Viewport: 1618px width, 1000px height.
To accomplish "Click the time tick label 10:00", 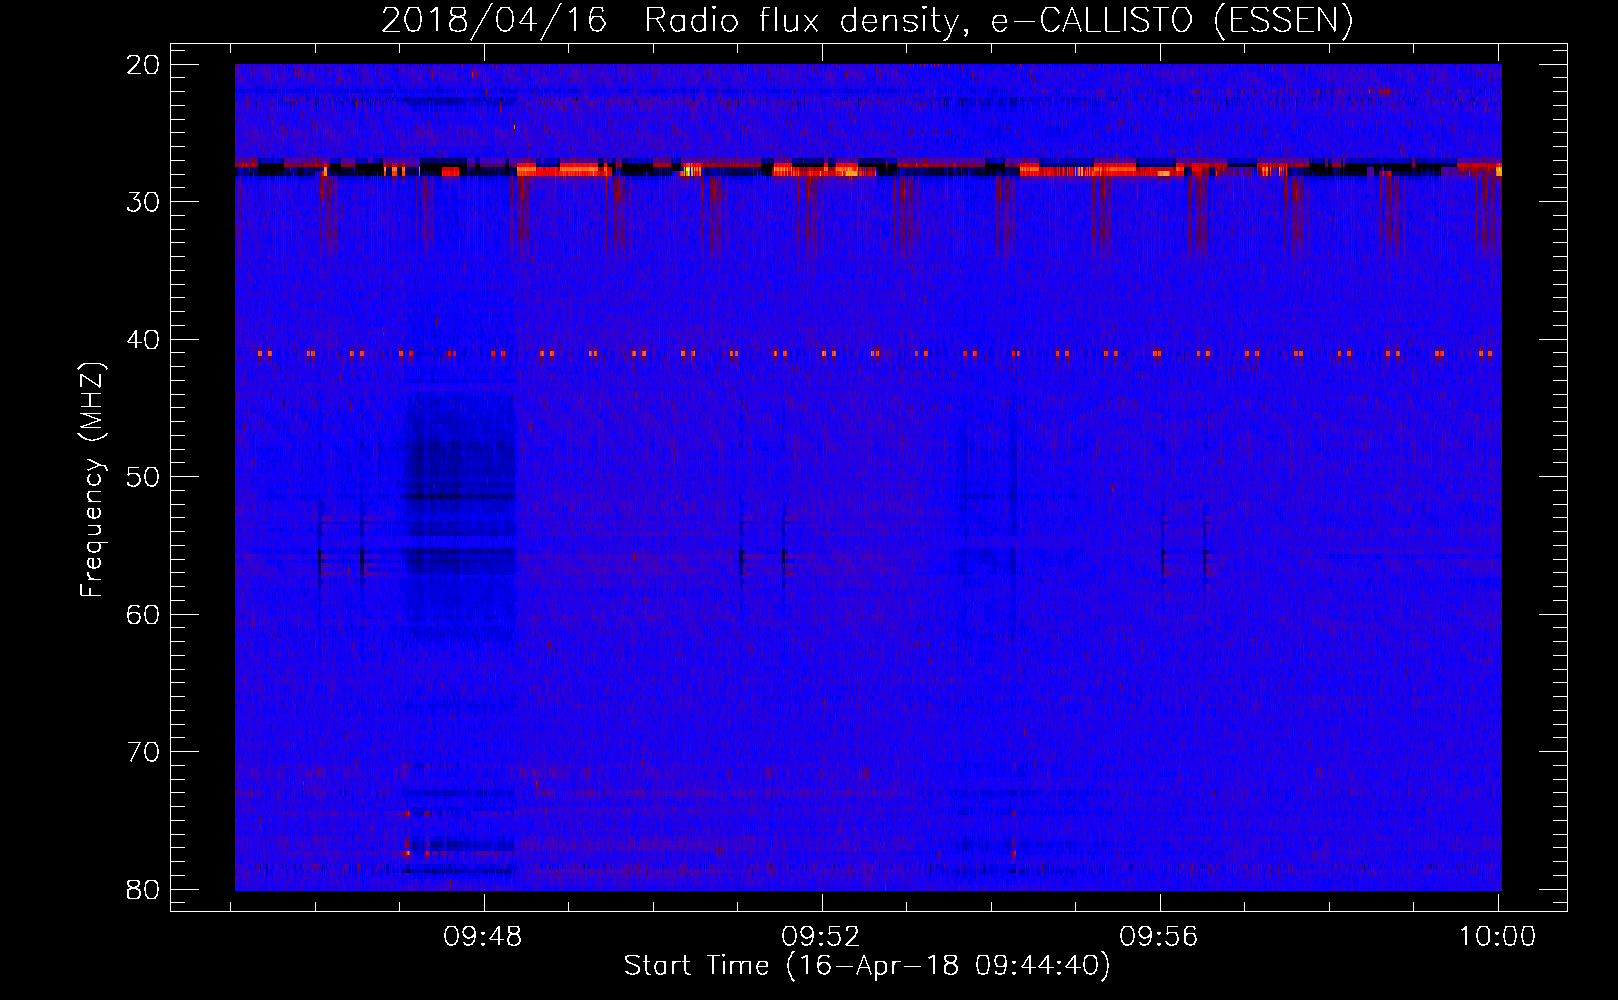I will [1497, 937].
